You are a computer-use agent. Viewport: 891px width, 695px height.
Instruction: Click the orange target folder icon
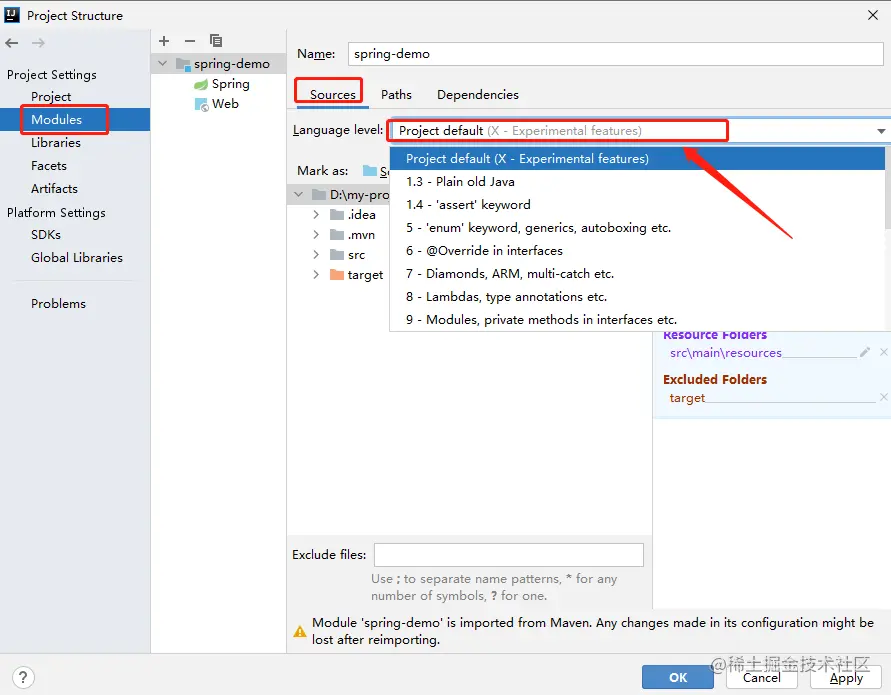click(337, 275)
